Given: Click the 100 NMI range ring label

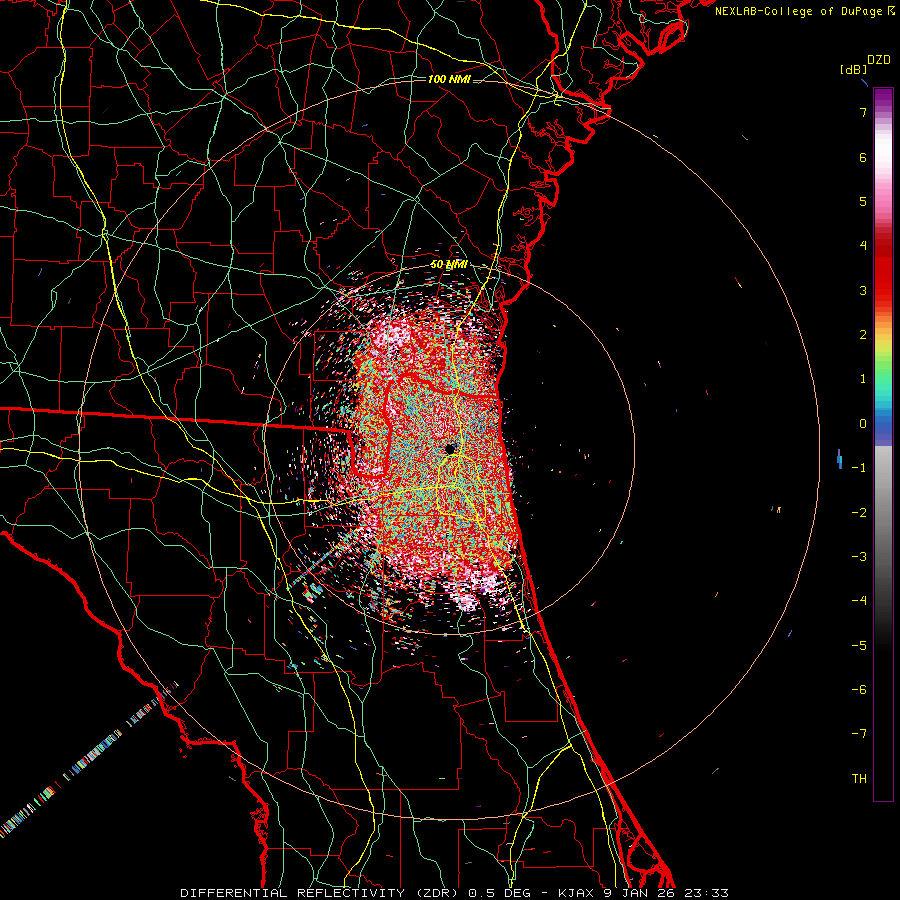Looking at the screenshot, I should (449, 79).
